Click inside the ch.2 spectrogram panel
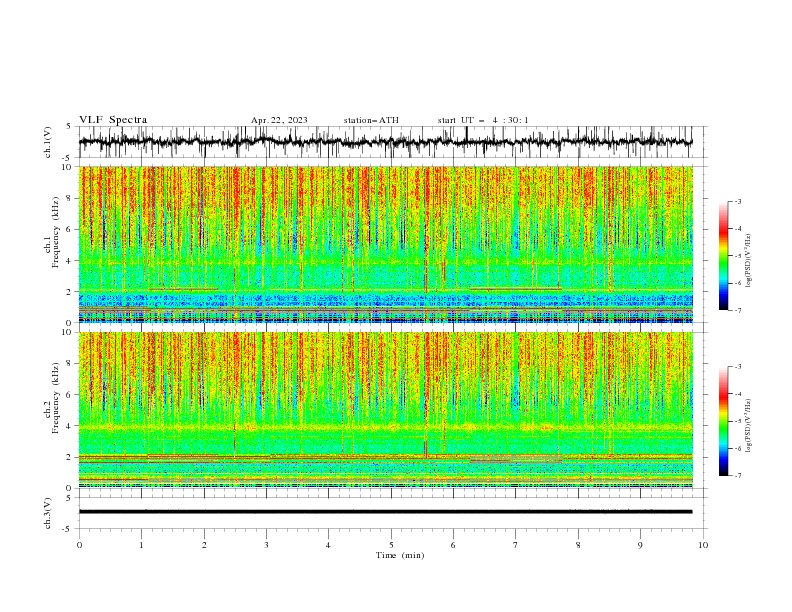792x612 pixels. (385, 410)
